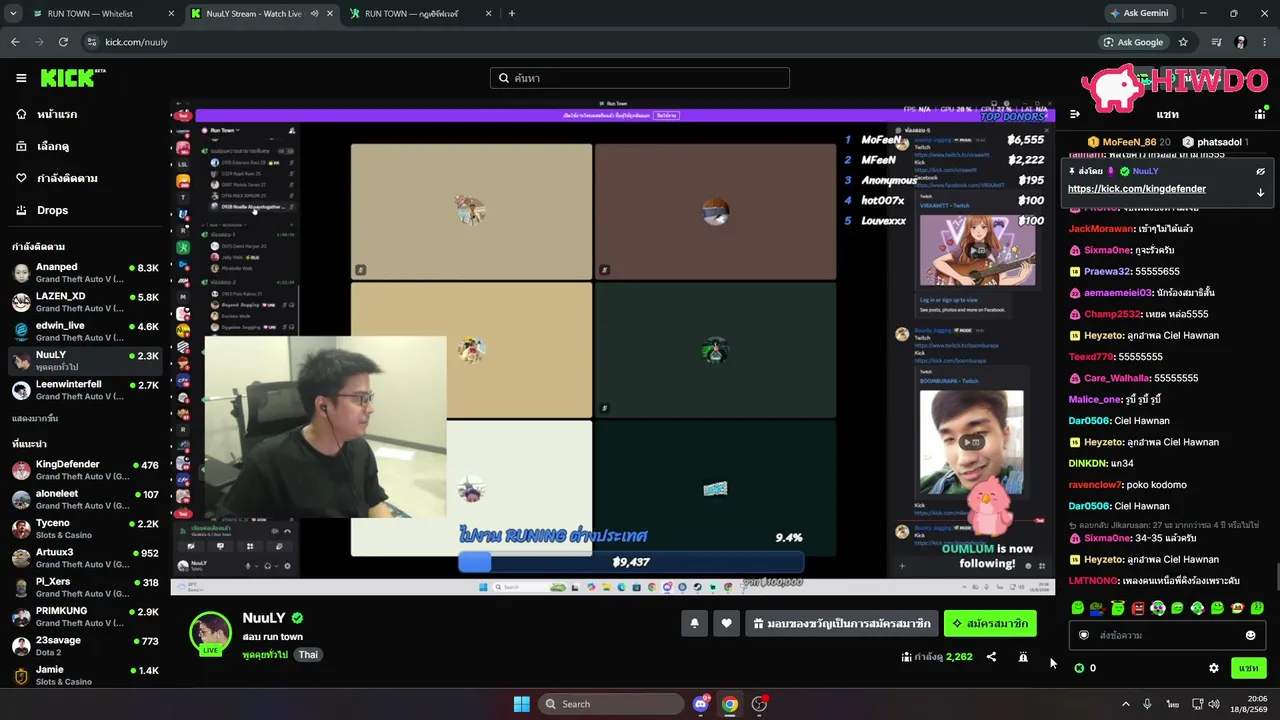Click the chat identity shield icon
The image size is (1280, 720).
[x=1083, y=635]
